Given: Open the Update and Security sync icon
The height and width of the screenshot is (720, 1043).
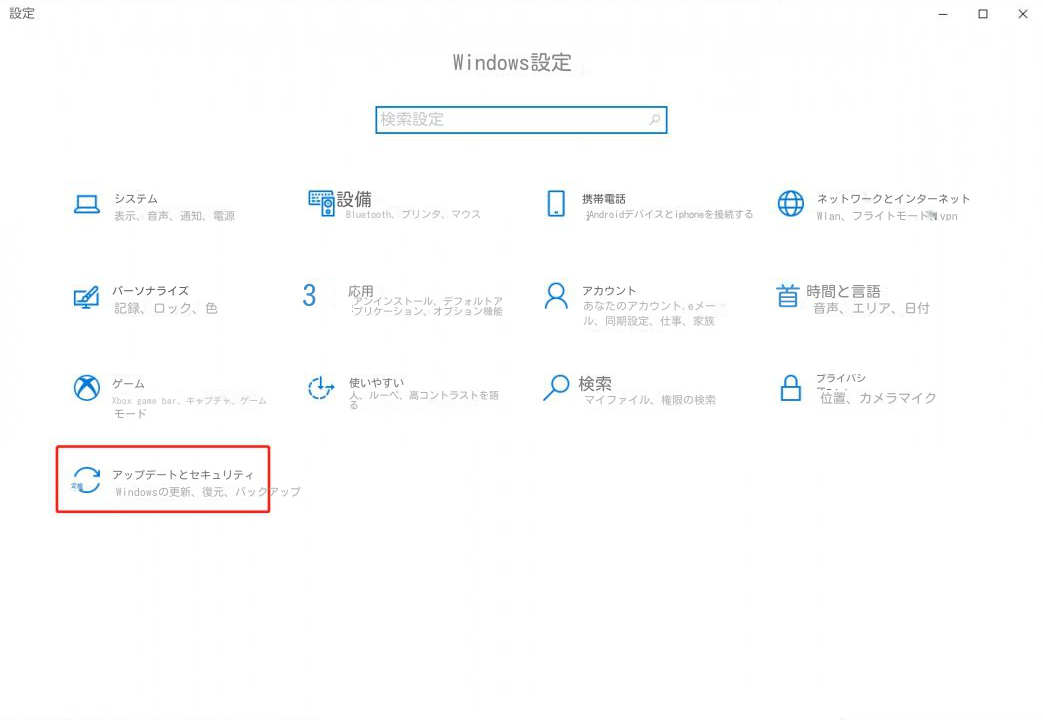Looking at the screenshot, I should point(87,480).
